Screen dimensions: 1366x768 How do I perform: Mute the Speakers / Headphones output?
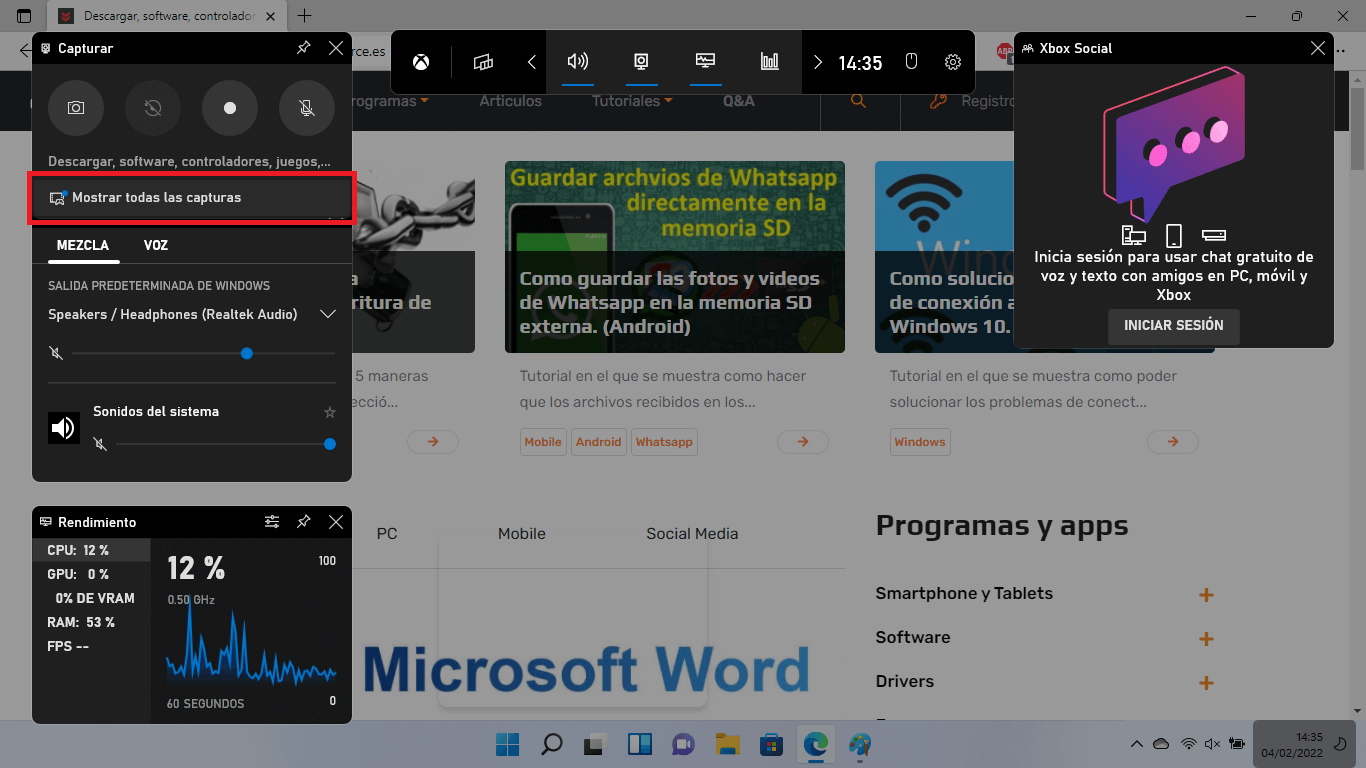[56, 353]
